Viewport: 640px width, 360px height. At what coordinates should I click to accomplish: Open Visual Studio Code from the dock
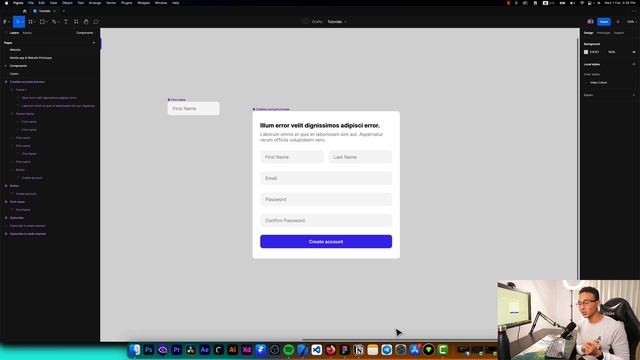[316, 350]
